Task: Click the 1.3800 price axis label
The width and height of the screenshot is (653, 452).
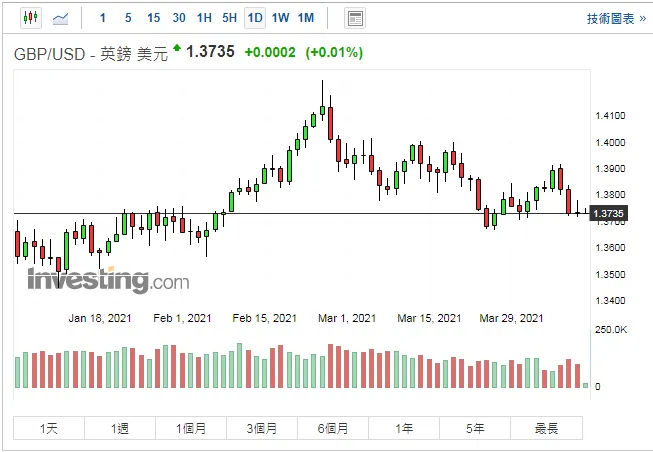Action: tap(611, 195)
